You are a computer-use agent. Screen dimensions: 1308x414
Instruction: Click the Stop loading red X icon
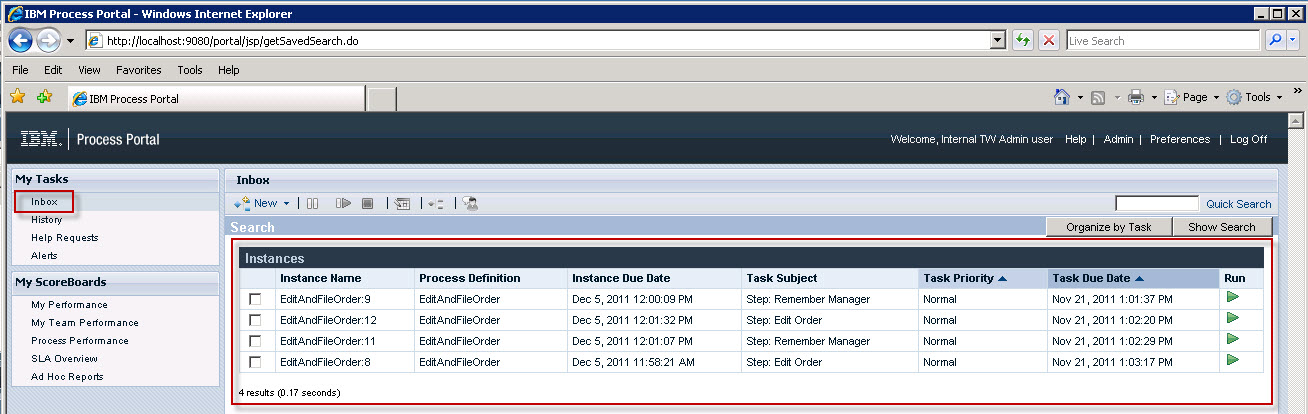pyautogui.click(x=1048, y=40)
